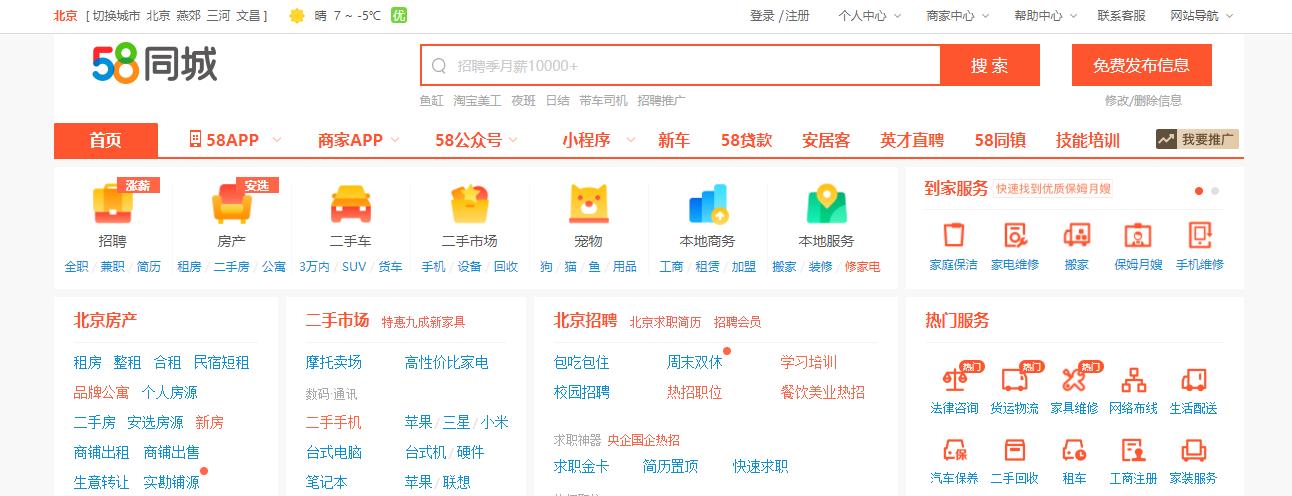
Task: Select the 保姆月嫂 service icon
Action: pyautogui.click(x=1137, y=235)
